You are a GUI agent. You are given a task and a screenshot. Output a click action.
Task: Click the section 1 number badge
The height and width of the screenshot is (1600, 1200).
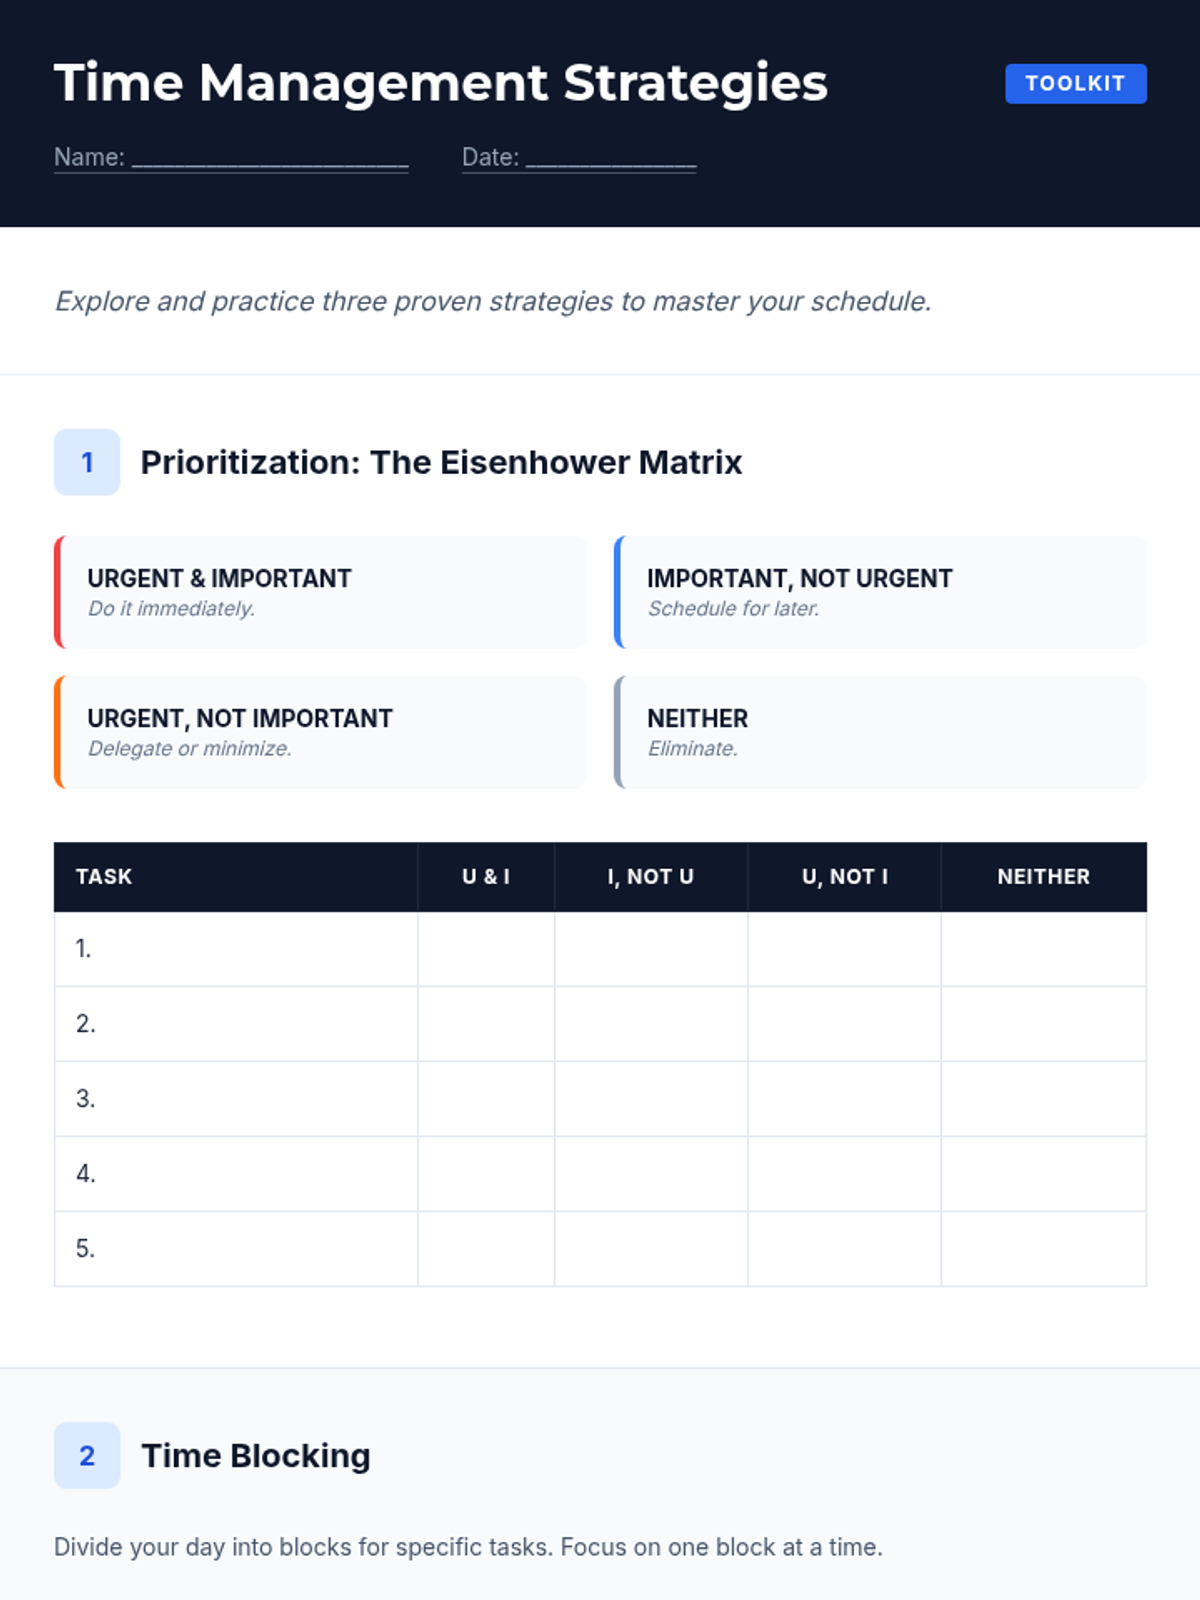coord(87,462)
